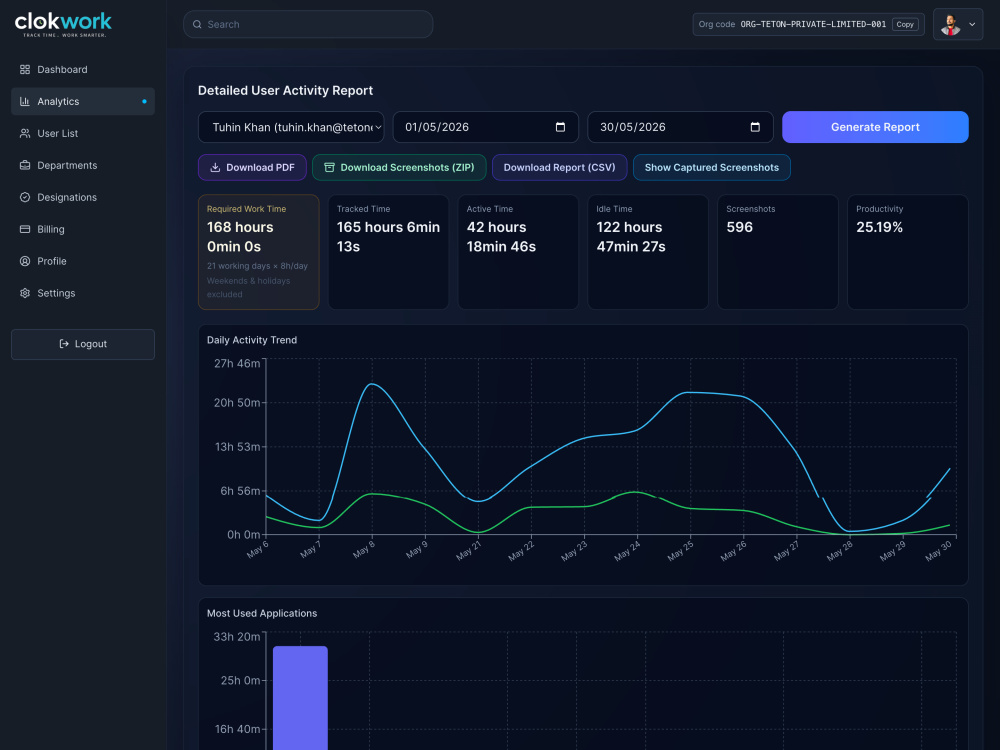Click the May 8 axis label

364,549
